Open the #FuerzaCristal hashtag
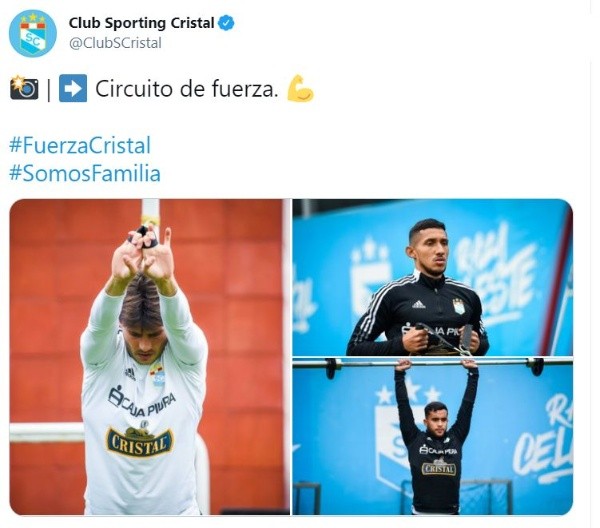This screenshot has height=528, width=600. [80, 145]
